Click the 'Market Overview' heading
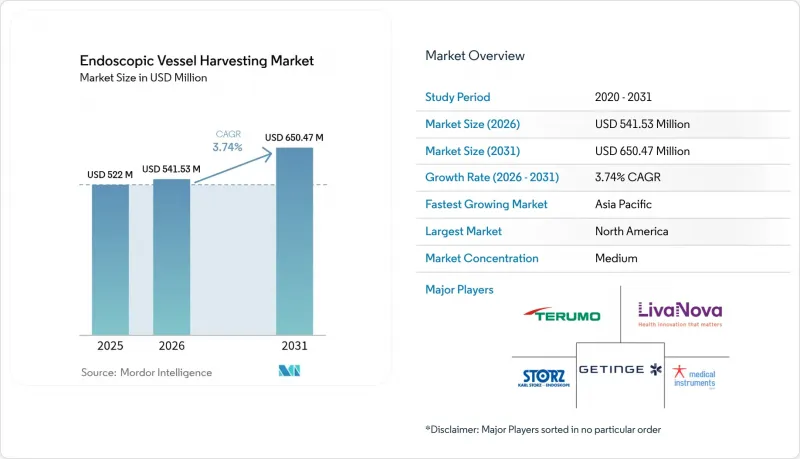 pyautogui.click(x=475, y=56)
